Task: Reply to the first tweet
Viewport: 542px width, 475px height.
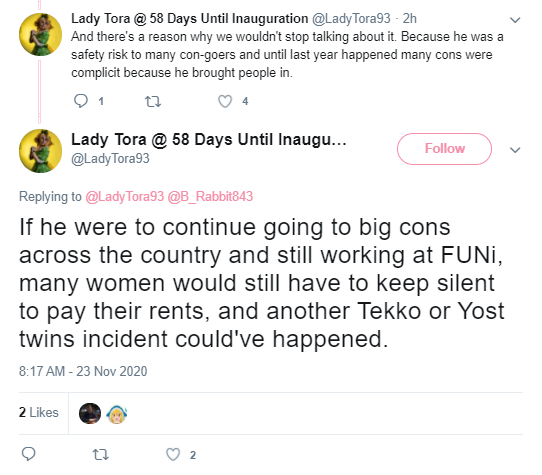Action: 81,101
